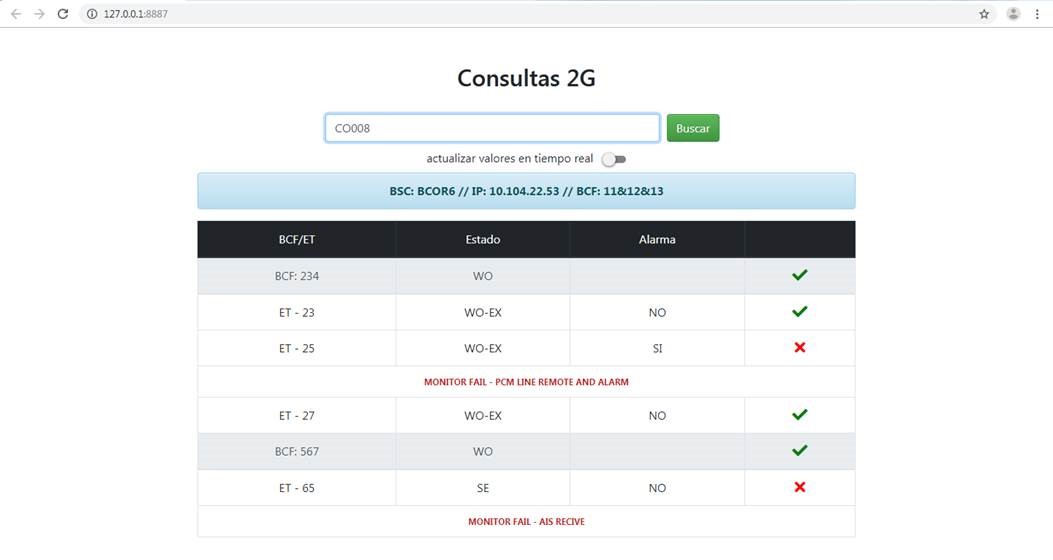Click the green check in the BCF: 234 row

coord(799,275)
